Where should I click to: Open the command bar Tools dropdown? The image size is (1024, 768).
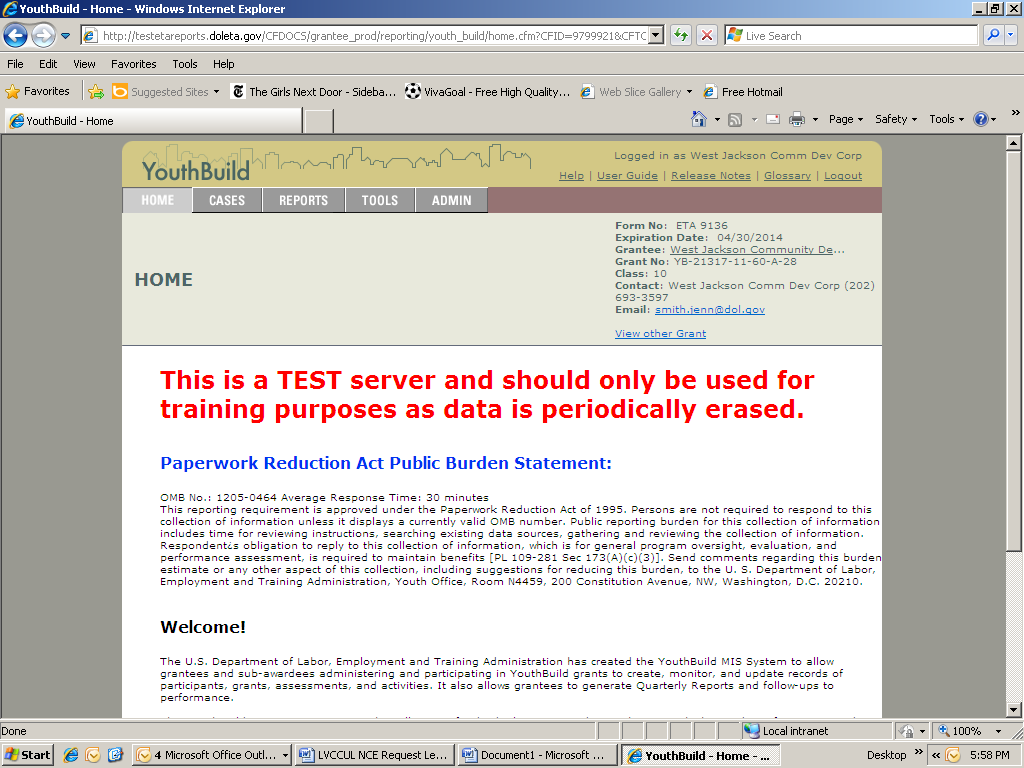(x=946, y=119)
